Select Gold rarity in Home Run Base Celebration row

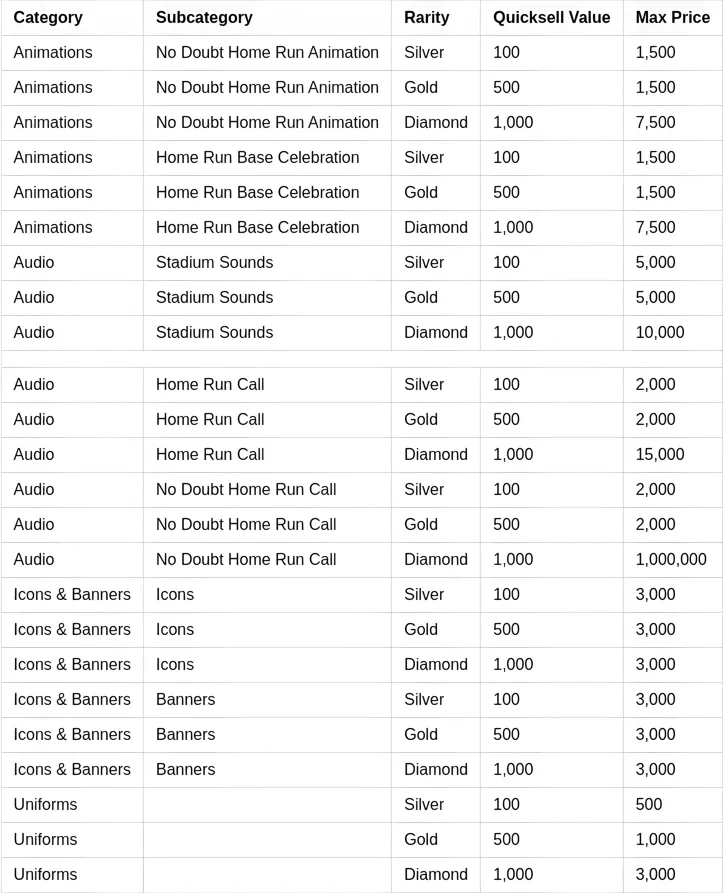421,192
